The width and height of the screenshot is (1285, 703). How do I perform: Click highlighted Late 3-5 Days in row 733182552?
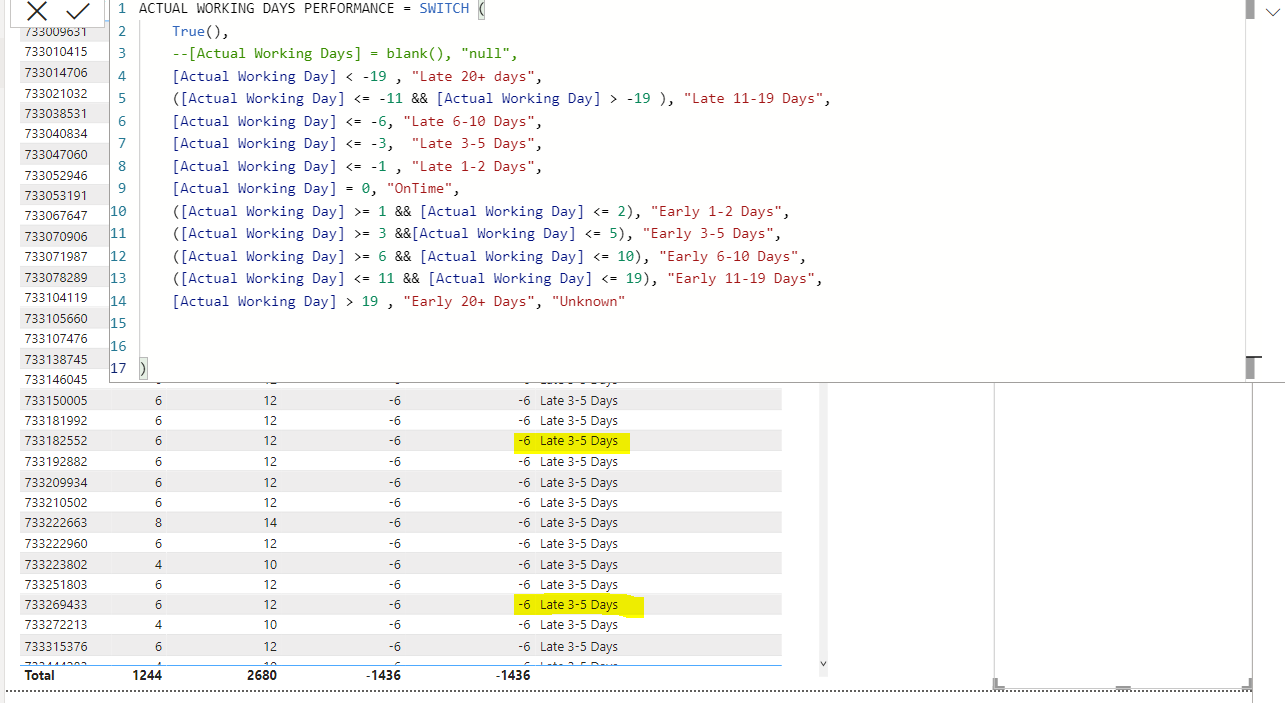pos(579,441)
